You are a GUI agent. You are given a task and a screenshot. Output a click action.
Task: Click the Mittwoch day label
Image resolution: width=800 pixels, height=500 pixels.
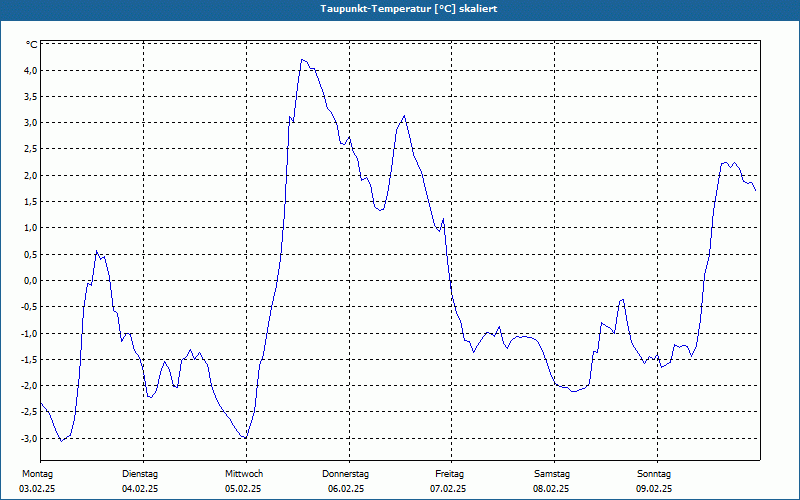pos(244,474)
